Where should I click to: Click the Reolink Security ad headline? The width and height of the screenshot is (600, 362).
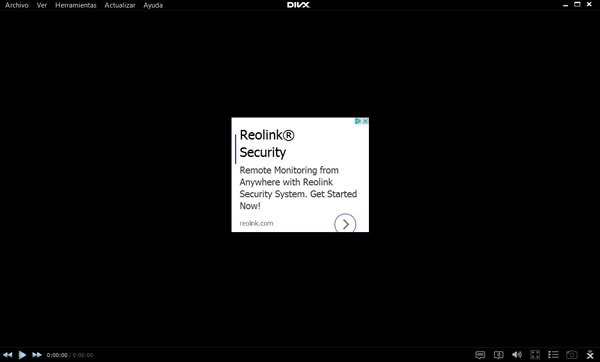(x=267, y=143)
